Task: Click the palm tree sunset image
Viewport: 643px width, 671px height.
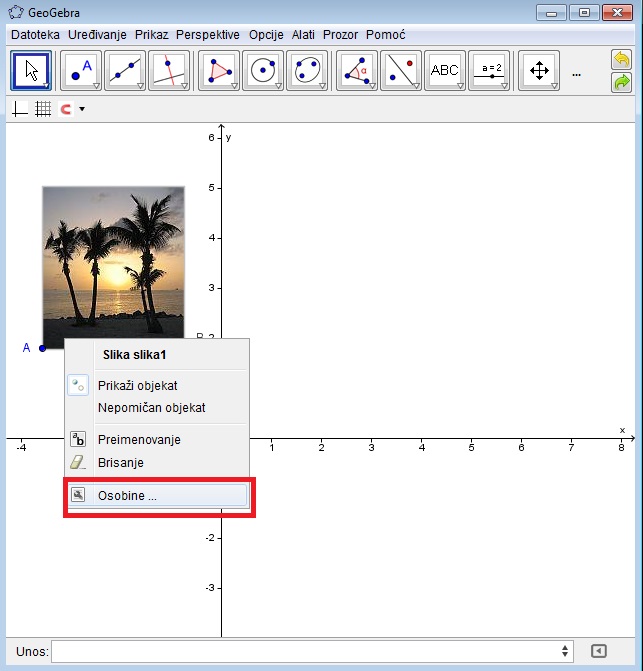Action: coord(113,268)
